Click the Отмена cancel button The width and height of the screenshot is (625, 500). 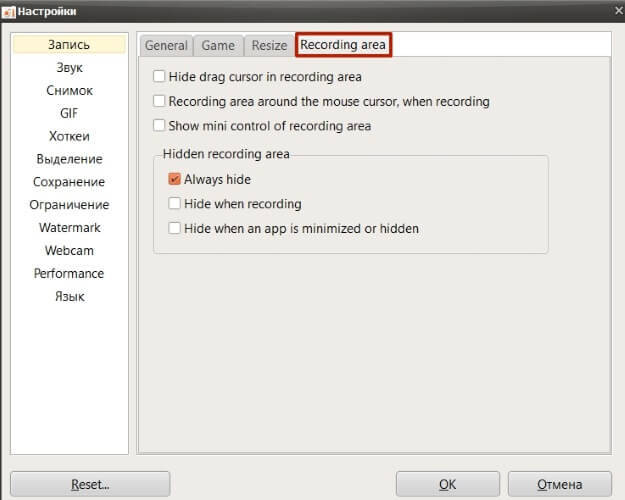point(560,484)
